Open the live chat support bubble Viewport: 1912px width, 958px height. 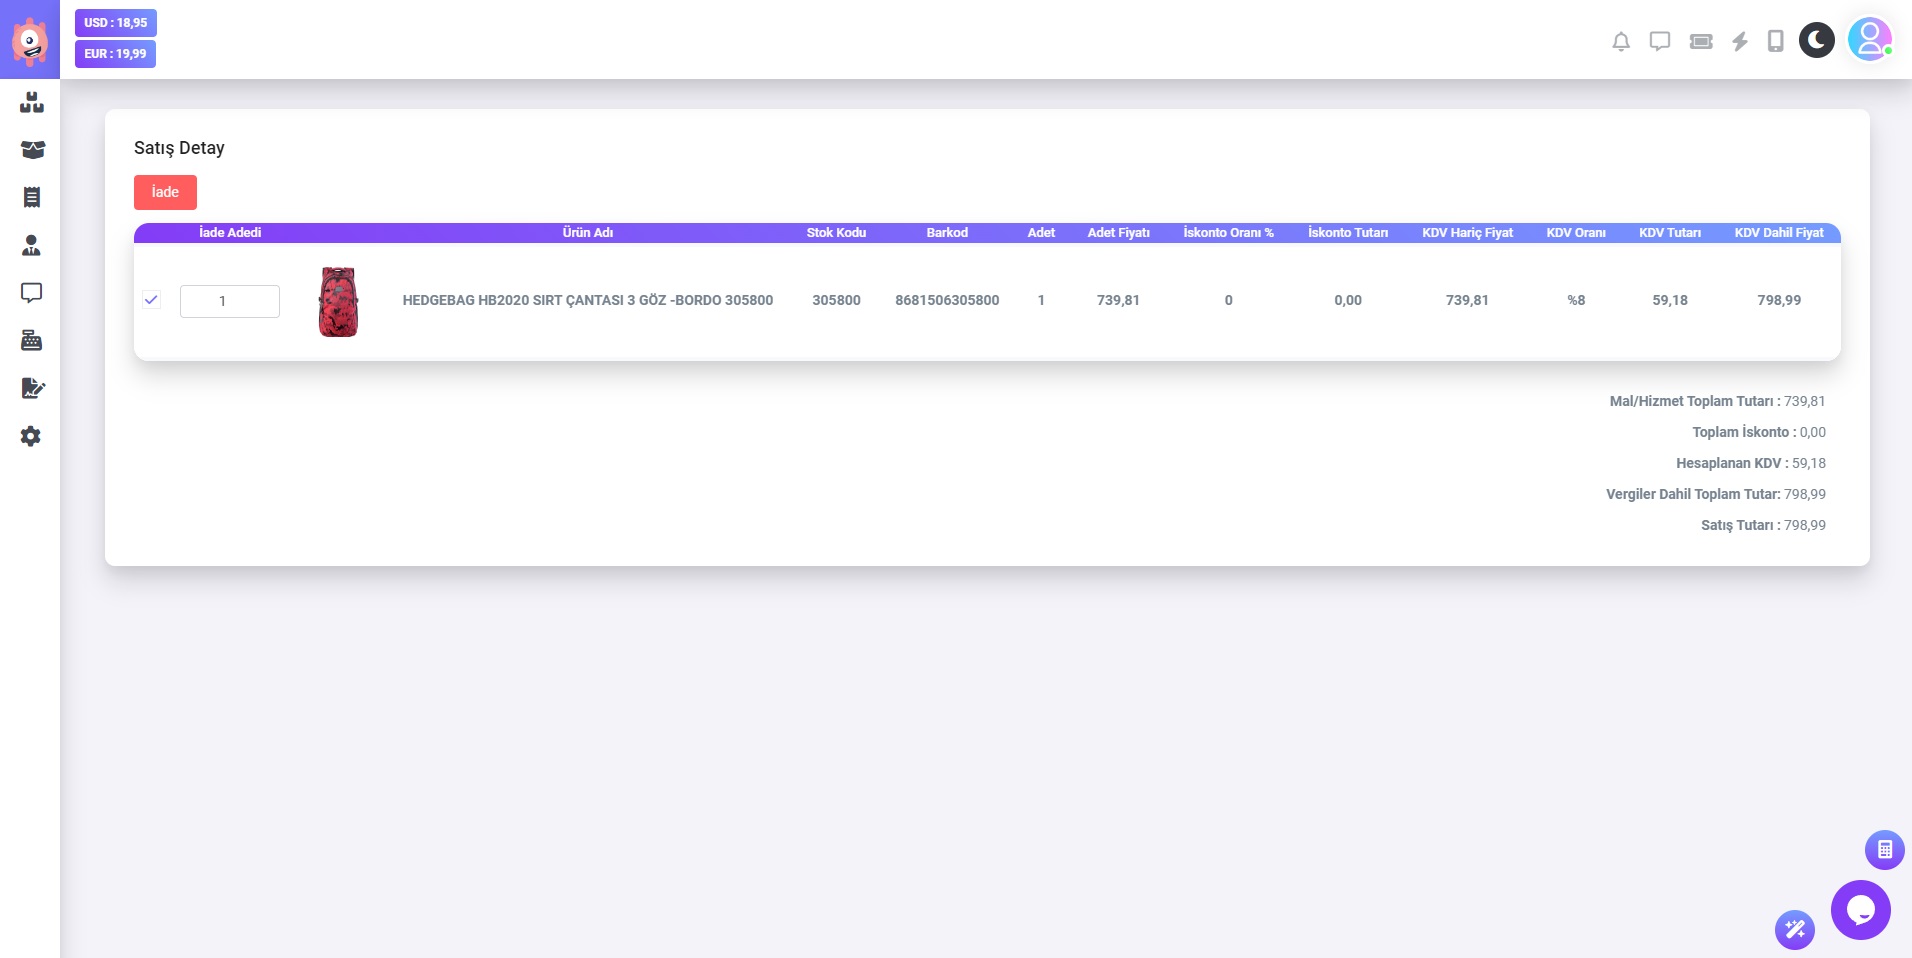pyautogui.click(x=1860, y=910)
